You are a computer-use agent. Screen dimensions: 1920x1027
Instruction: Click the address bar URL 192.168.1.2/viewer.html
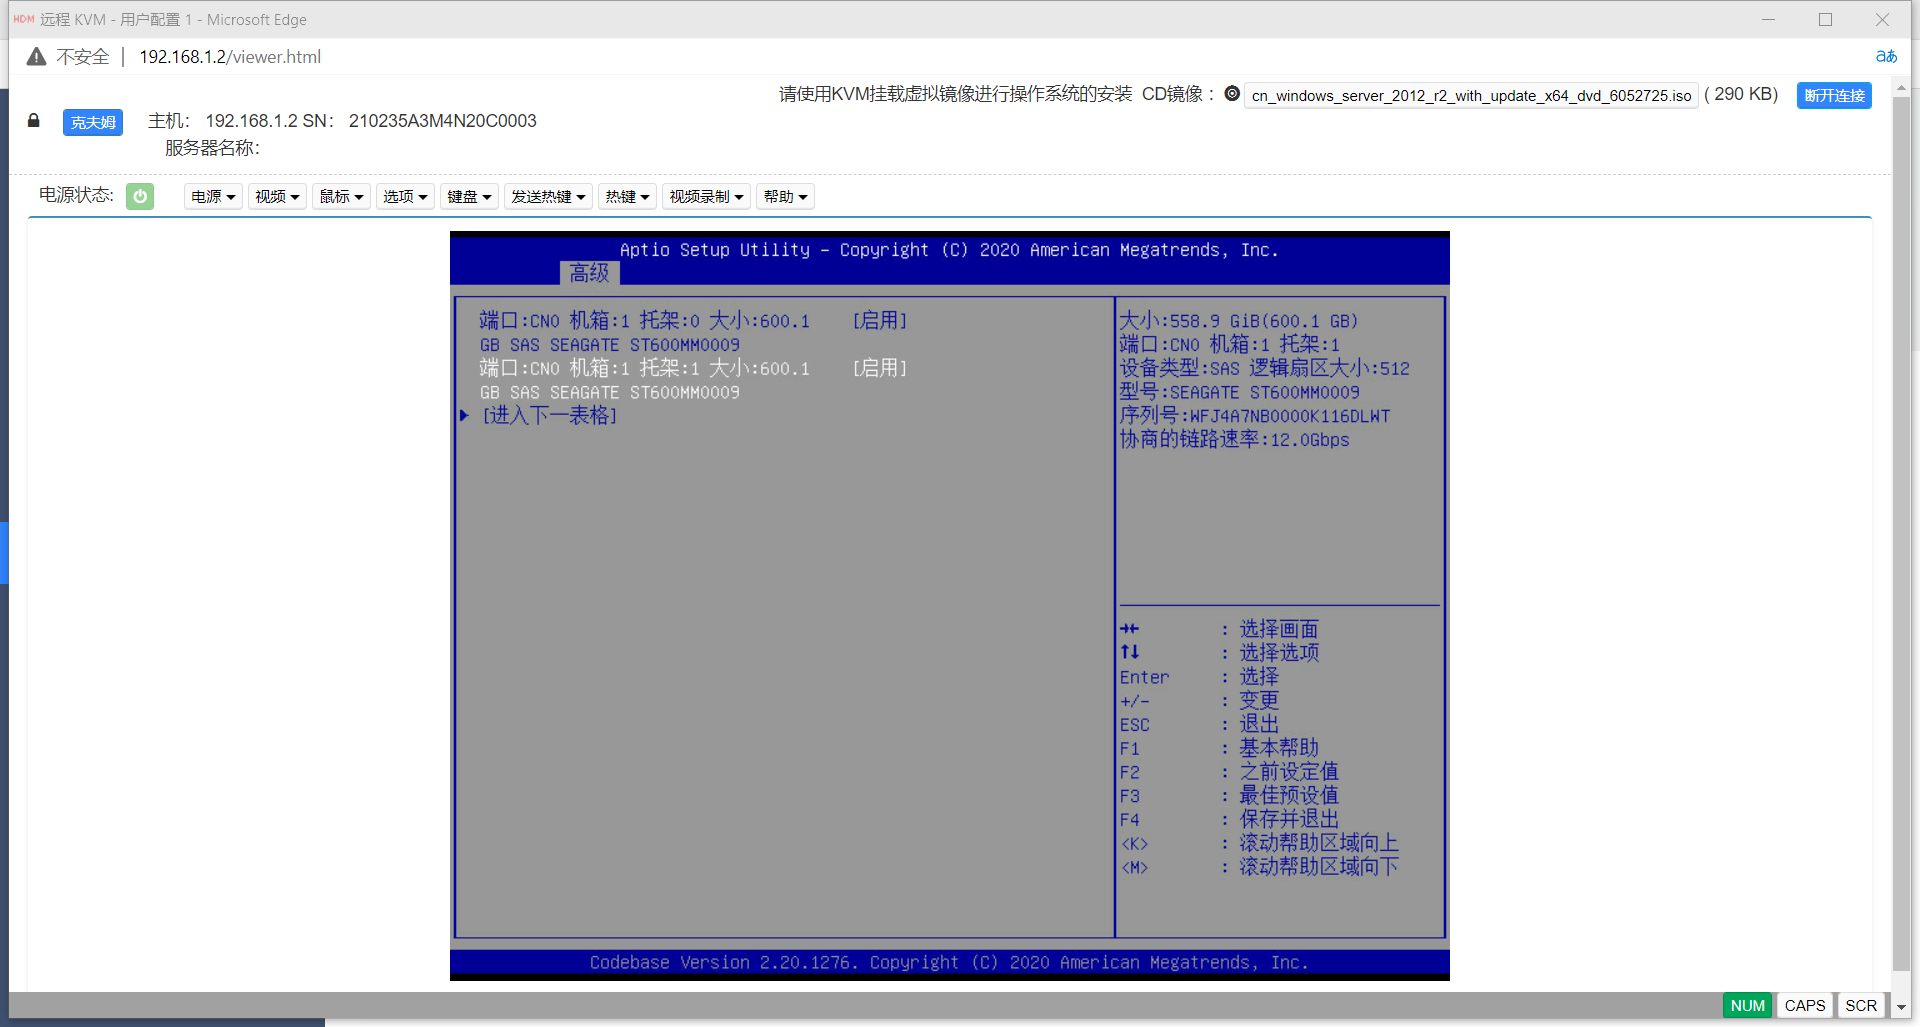pyautogui.click(x=230, y=57)
